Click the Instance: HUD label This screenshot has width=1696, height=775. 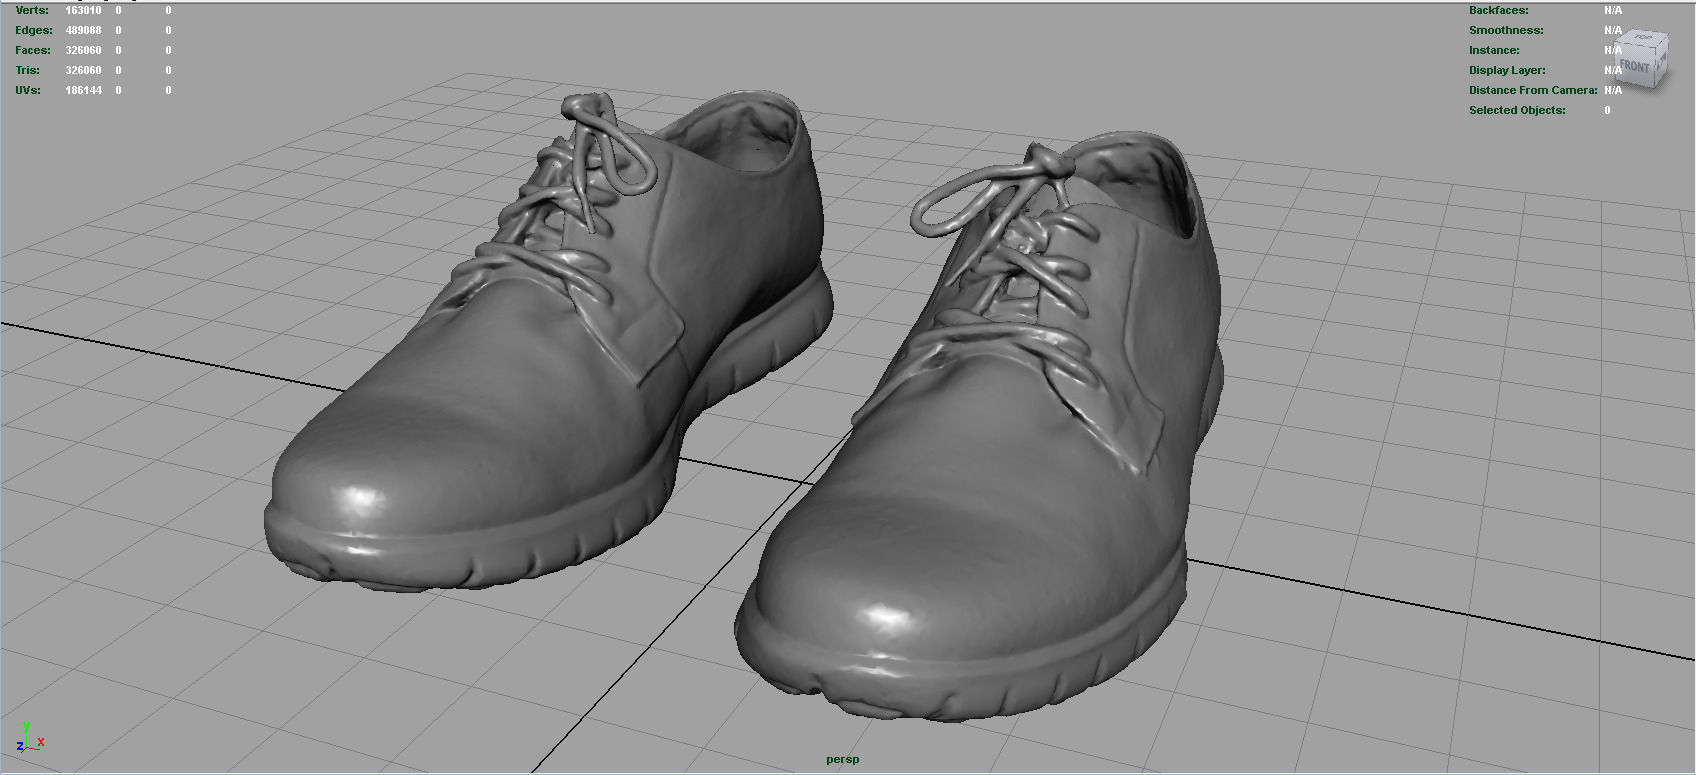click(x=1494, y=50)
